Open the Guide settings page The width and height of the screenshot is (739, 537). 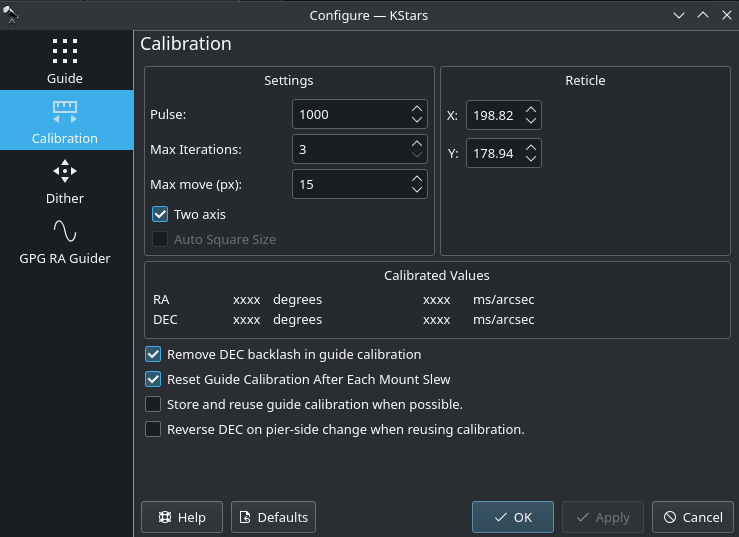tap(65, 61)
